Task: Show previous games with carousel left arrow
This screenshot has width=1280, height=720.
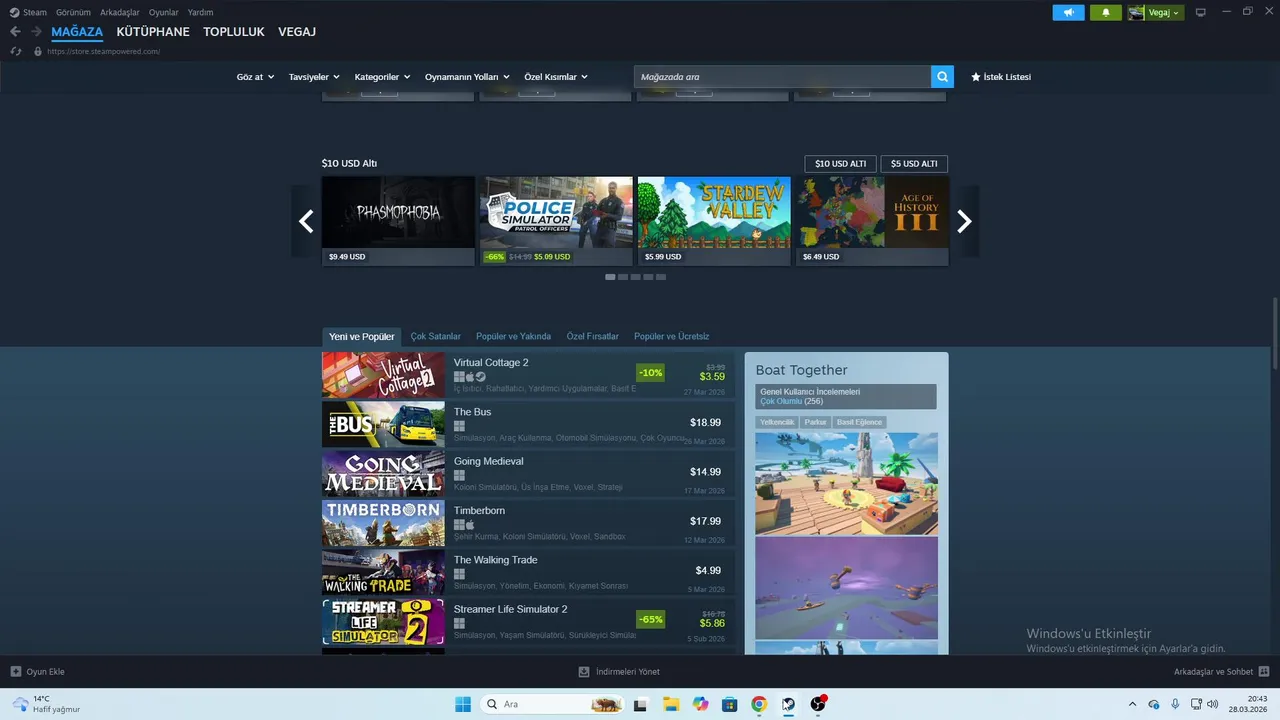Action: click(306, 221)
